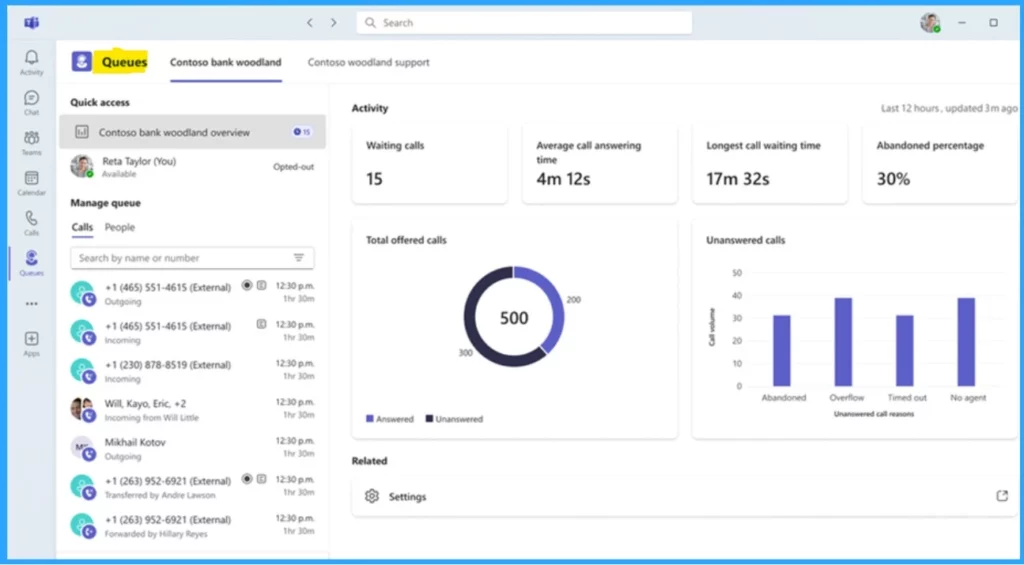Click the Queues title text
This screenshot has width=1024, height=565.
(x=124, y=63)
